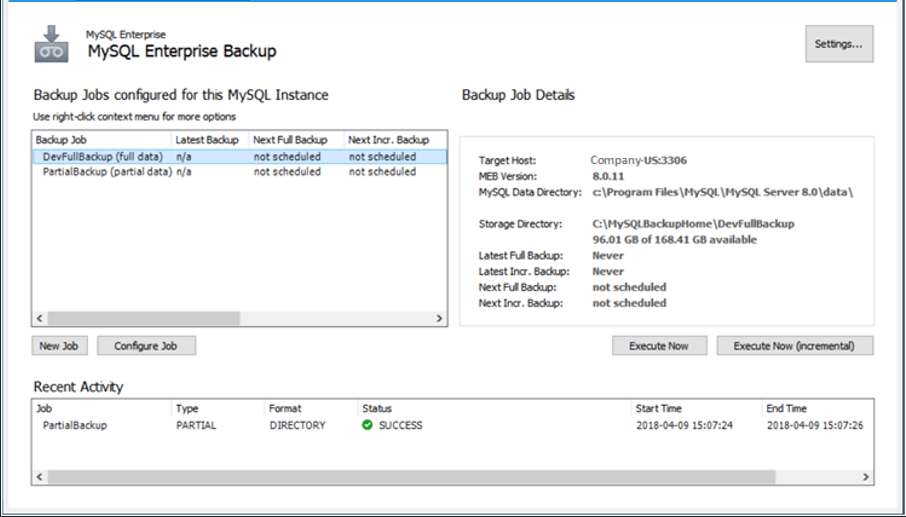Viewport: 906px width, 517px height.
Task: Click n/a Latest Backup cell for PartialBackup
Action: click(x=184, y=172)
